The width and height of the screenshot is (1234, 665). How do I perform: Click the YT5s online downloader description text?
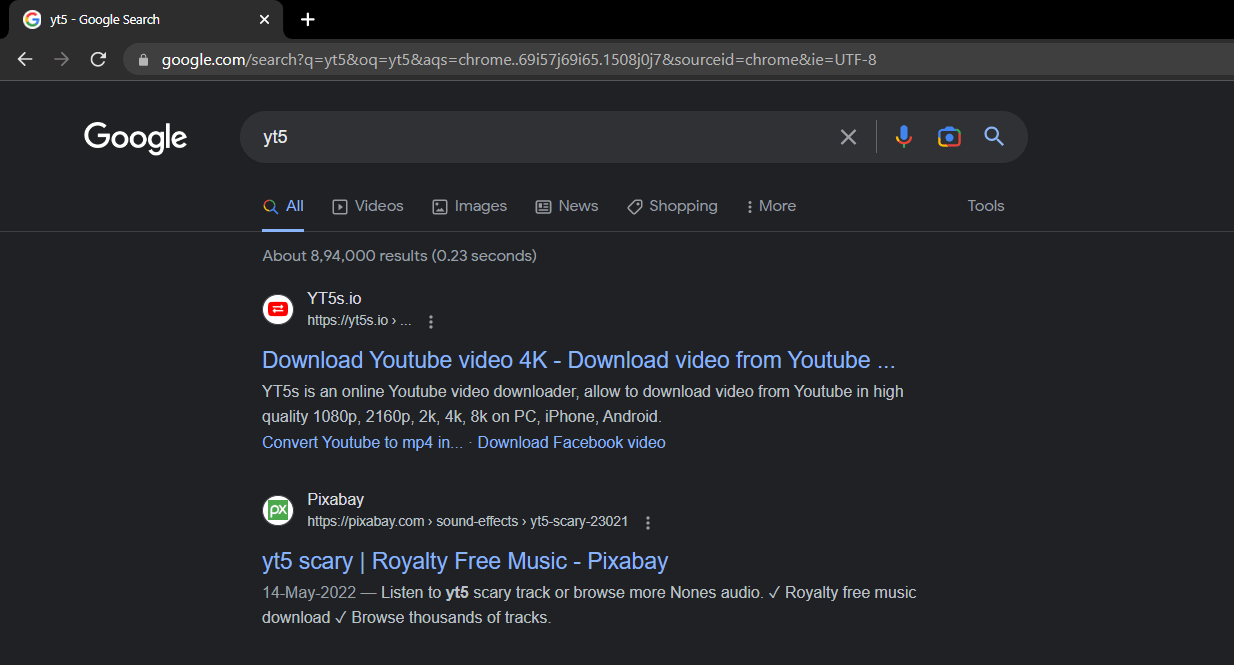[x=583, y=404]
